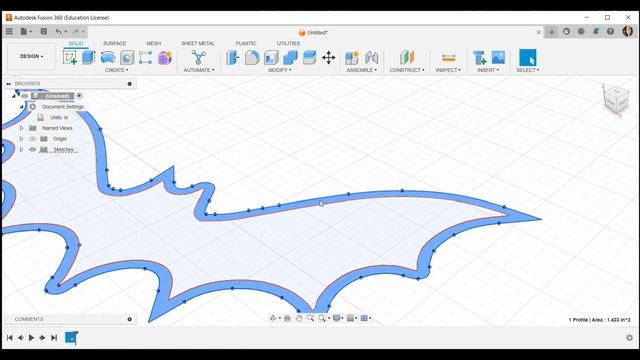Toggle visibility of the Origin folder
This screenshot has height=360, width=640.
pos(33,139)
